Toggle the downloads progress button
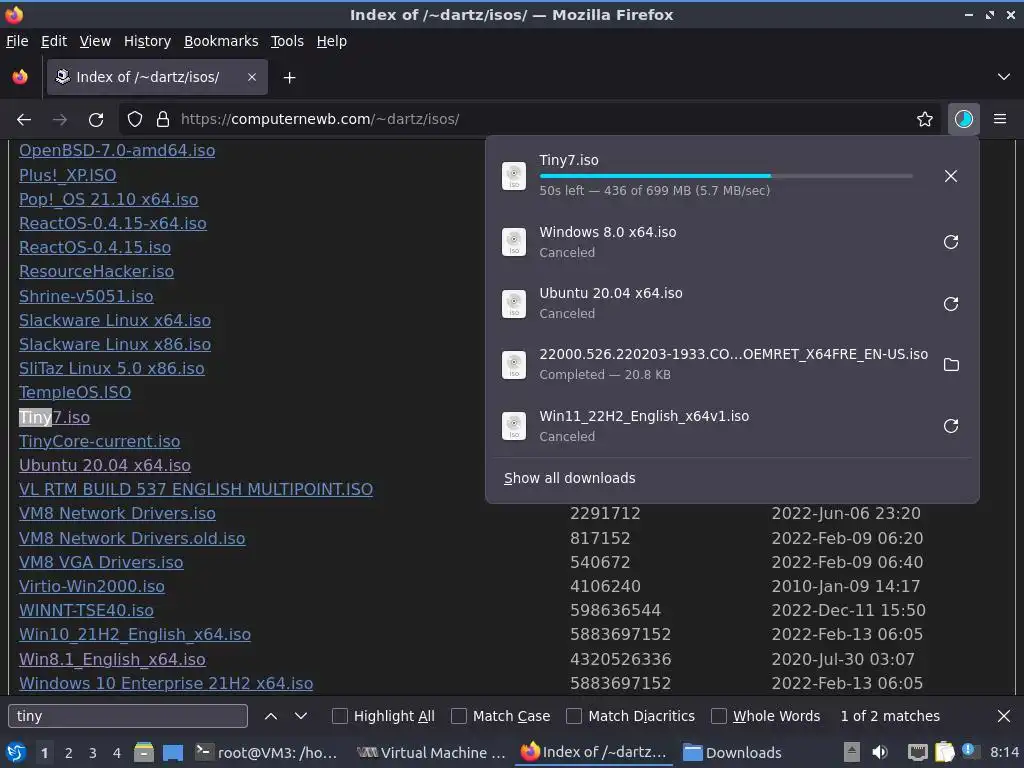The image size is (1024, 768). coord(963,119)
